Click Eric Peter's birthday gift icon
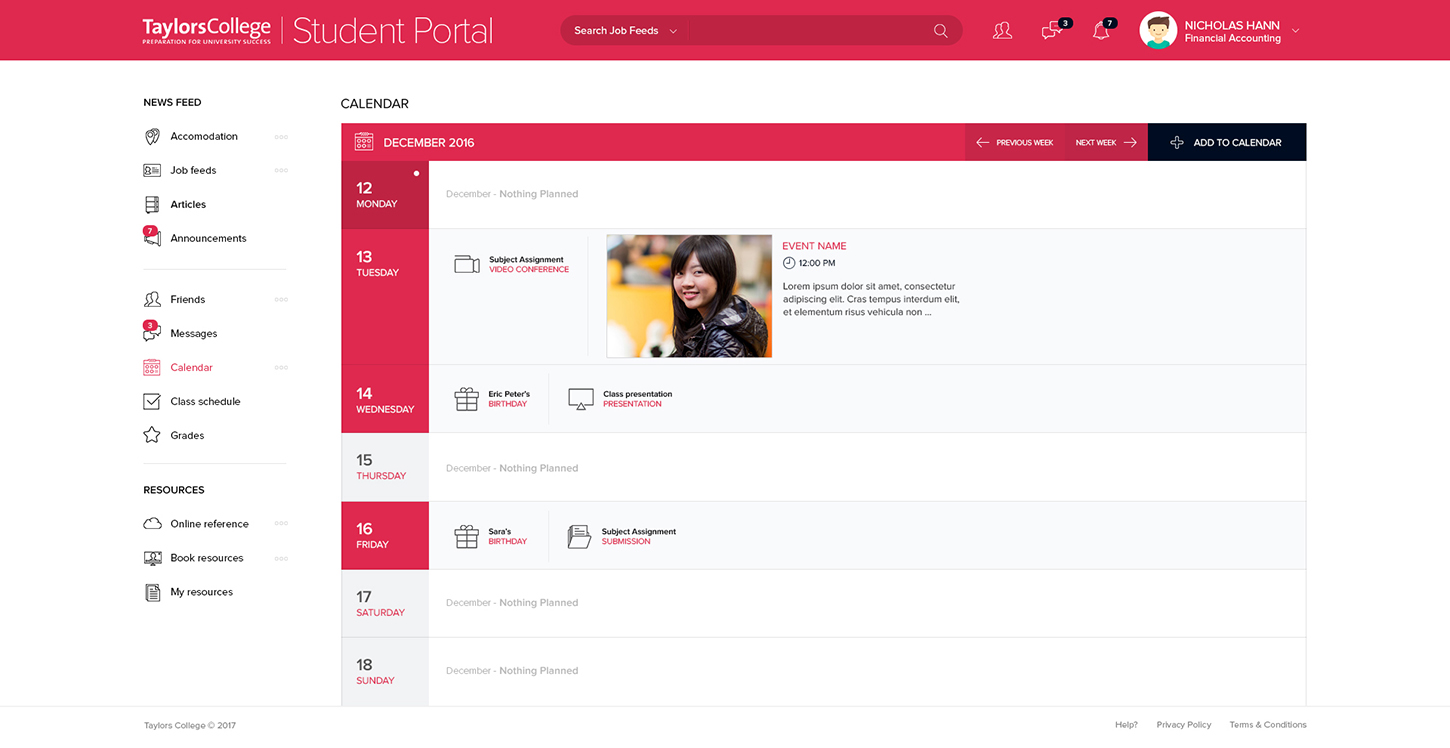 (x=467, y=399)
